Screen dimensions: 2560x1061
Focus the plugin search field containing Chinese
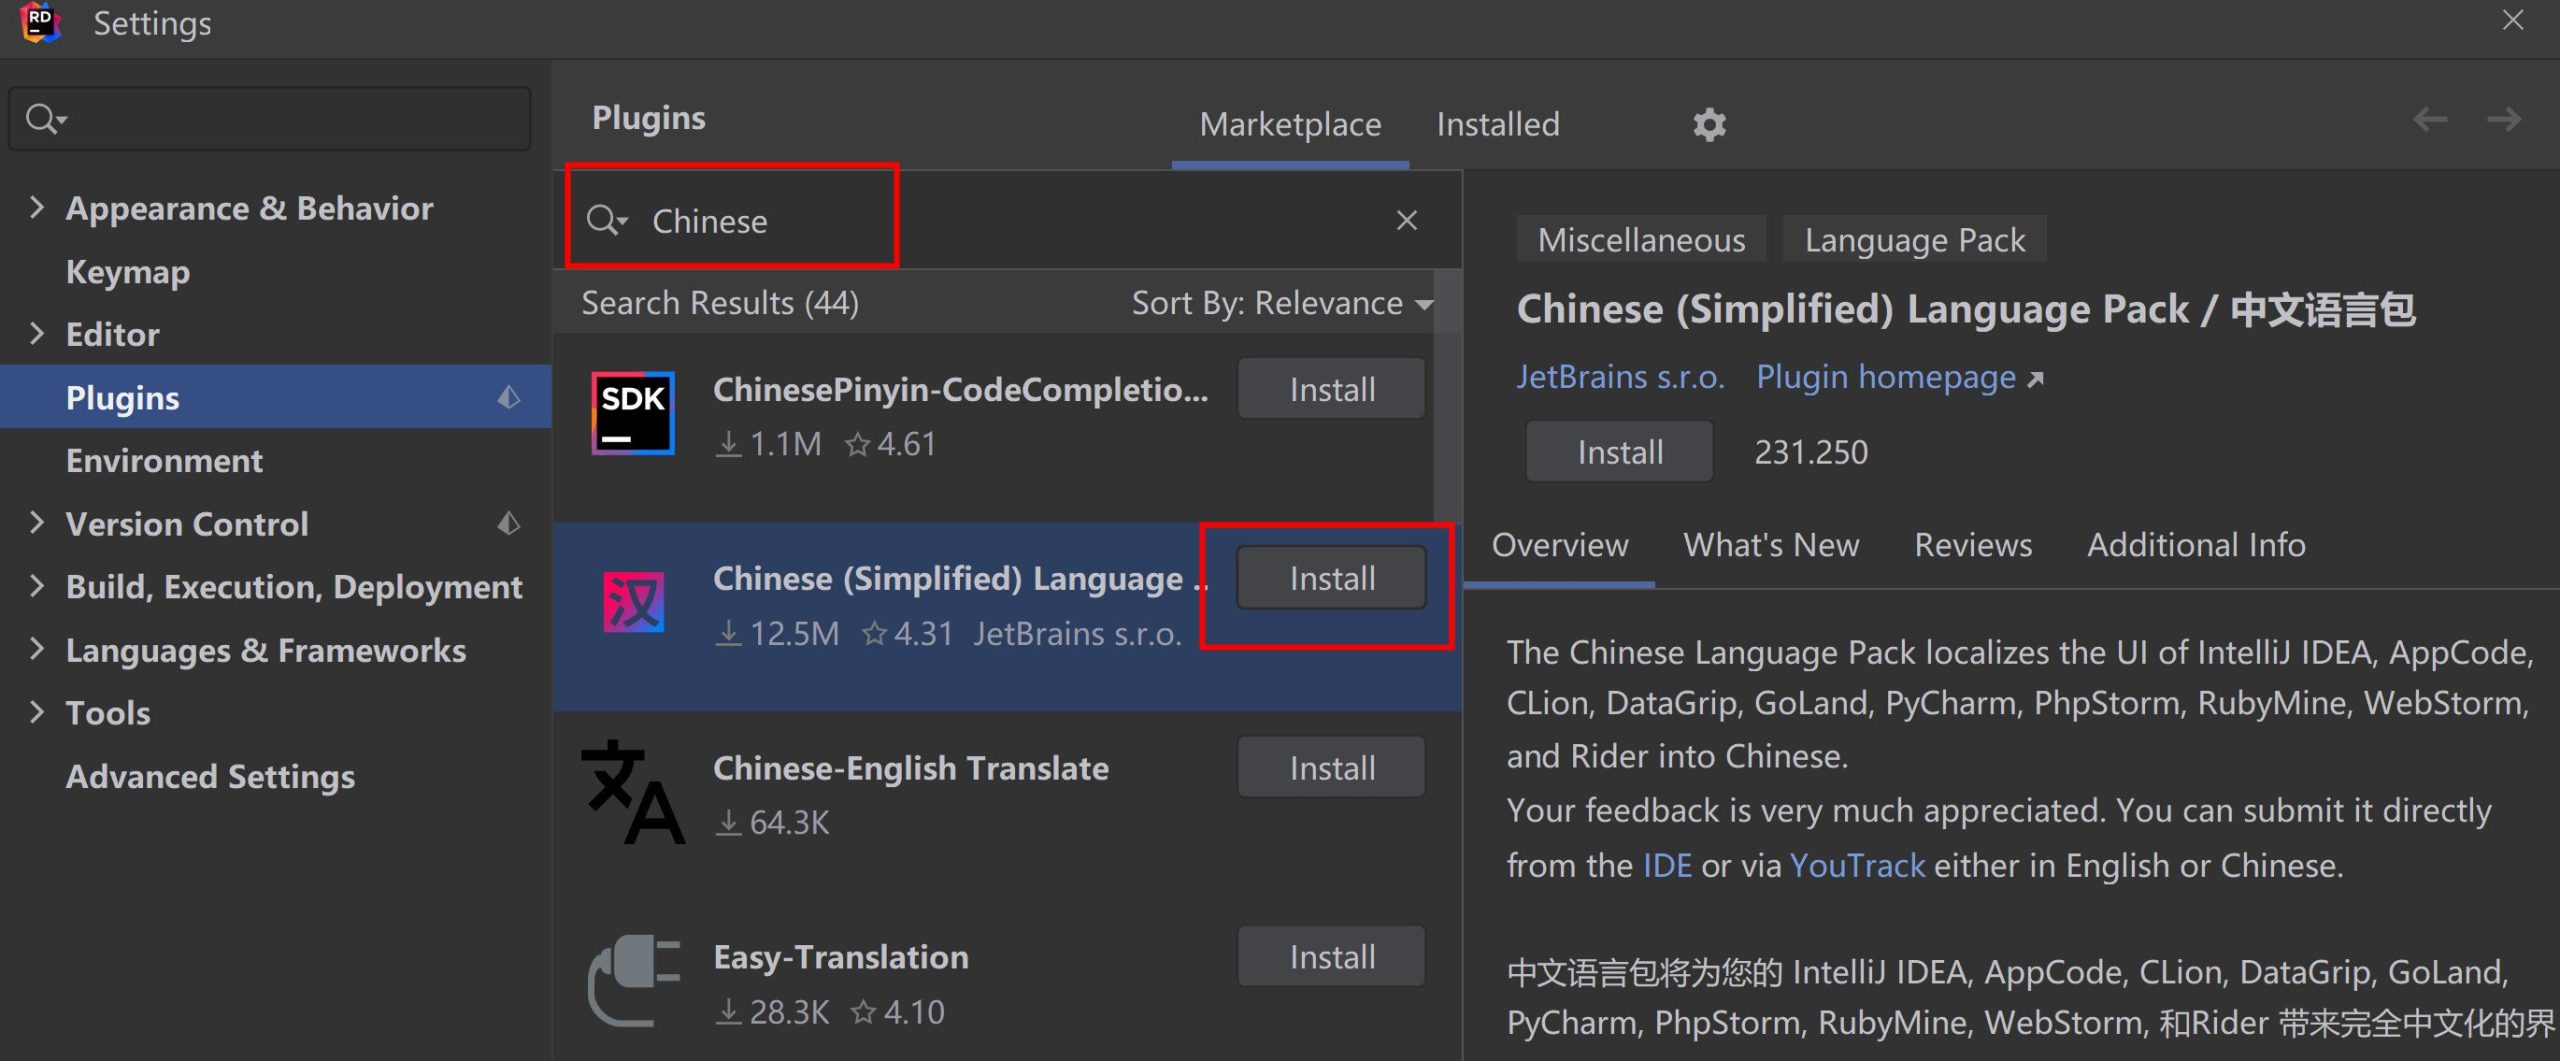(1008, 220)
